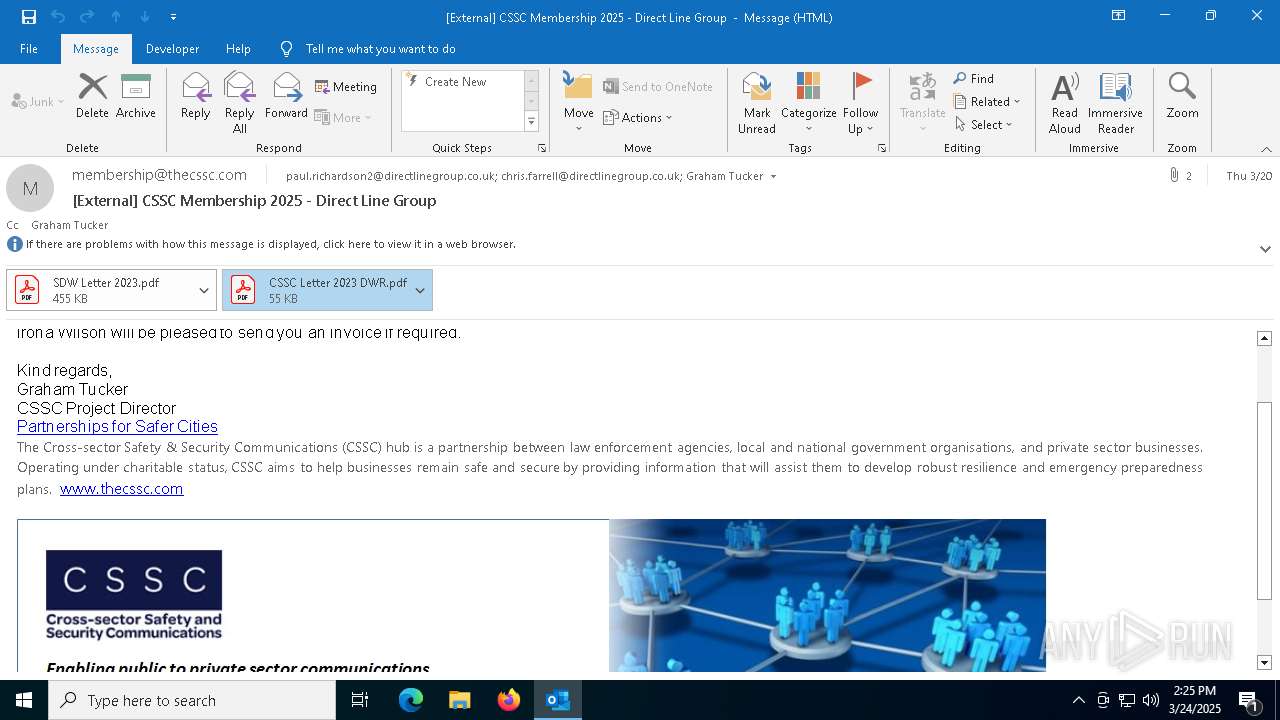This screenshot has height=720, width=1280.
Task: Launch Firefox from the taskbar
Action: coord(509,700)
